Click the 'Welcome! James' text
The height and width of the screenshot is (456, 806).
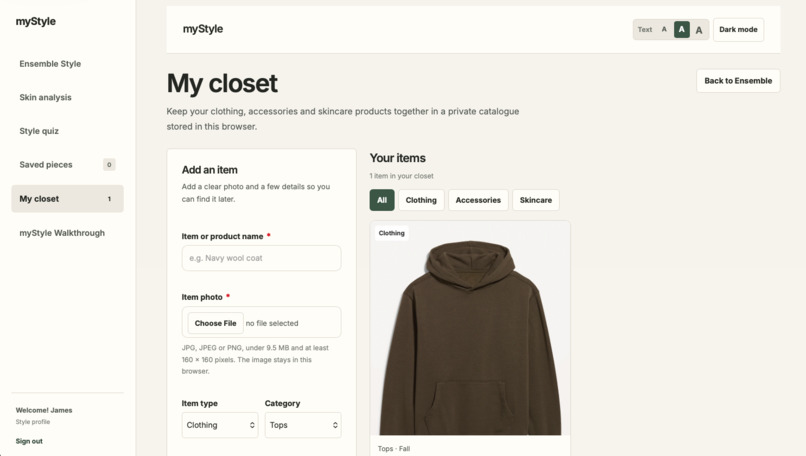tap(44, 410)
